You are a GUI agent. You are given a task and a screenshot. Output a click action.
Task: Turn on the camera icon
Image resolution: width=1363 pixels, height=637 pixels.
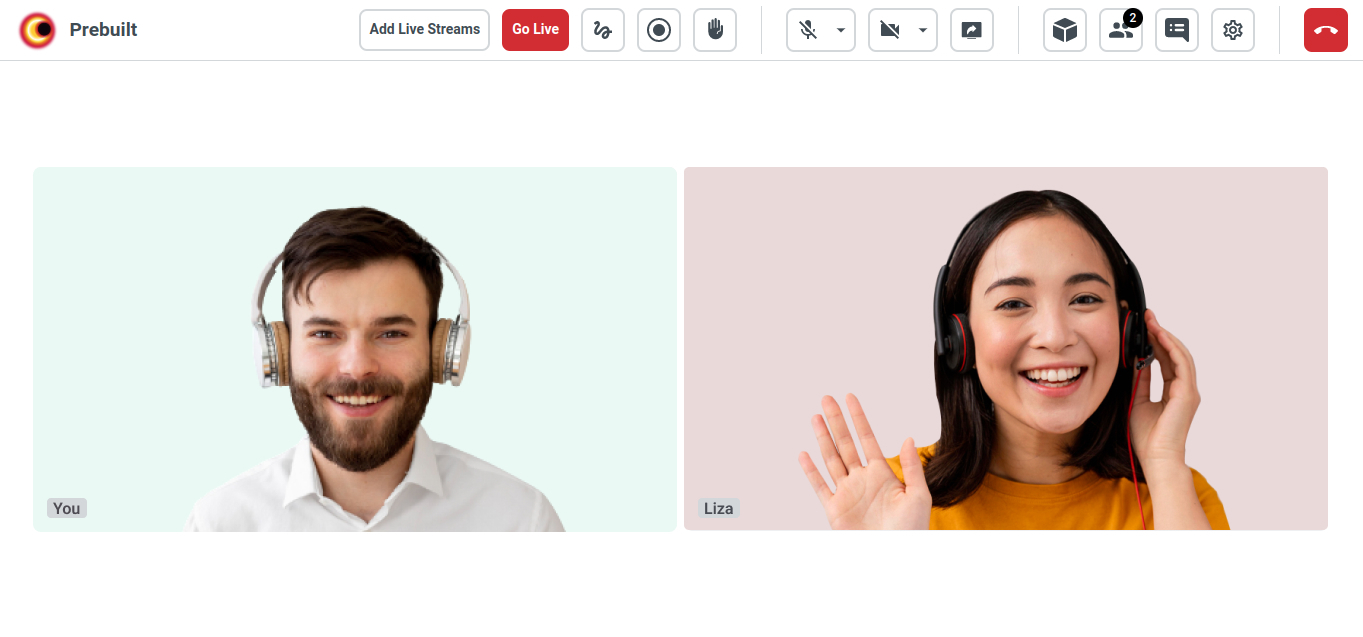point(890,30)
